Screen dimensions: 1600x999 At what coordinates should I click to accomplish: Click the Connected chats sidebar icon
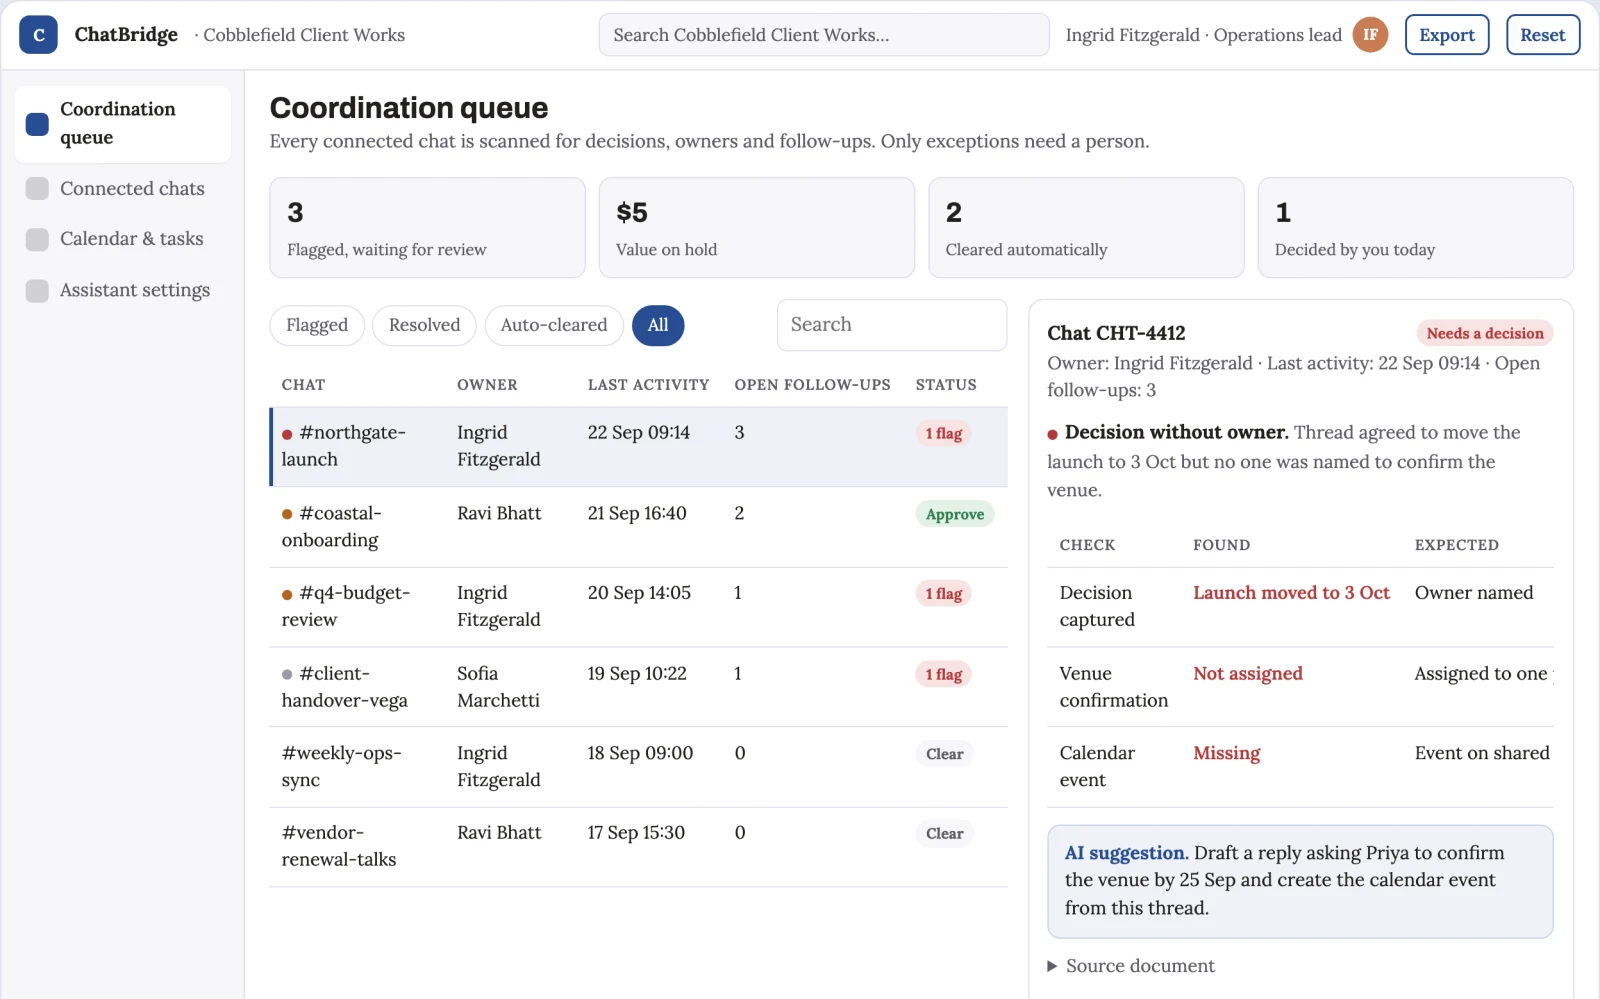pos(37,189)
